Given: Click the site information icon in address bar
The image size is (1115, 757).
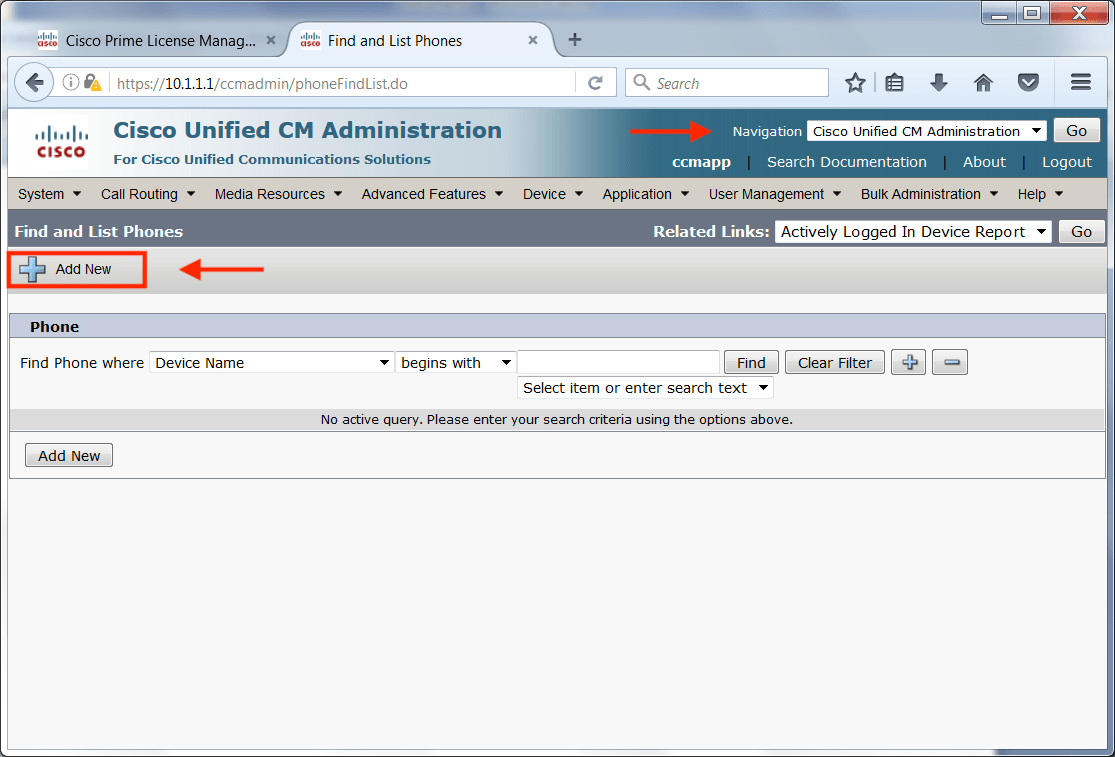Looking at the screenshot, I should click(x=70, y=82).
